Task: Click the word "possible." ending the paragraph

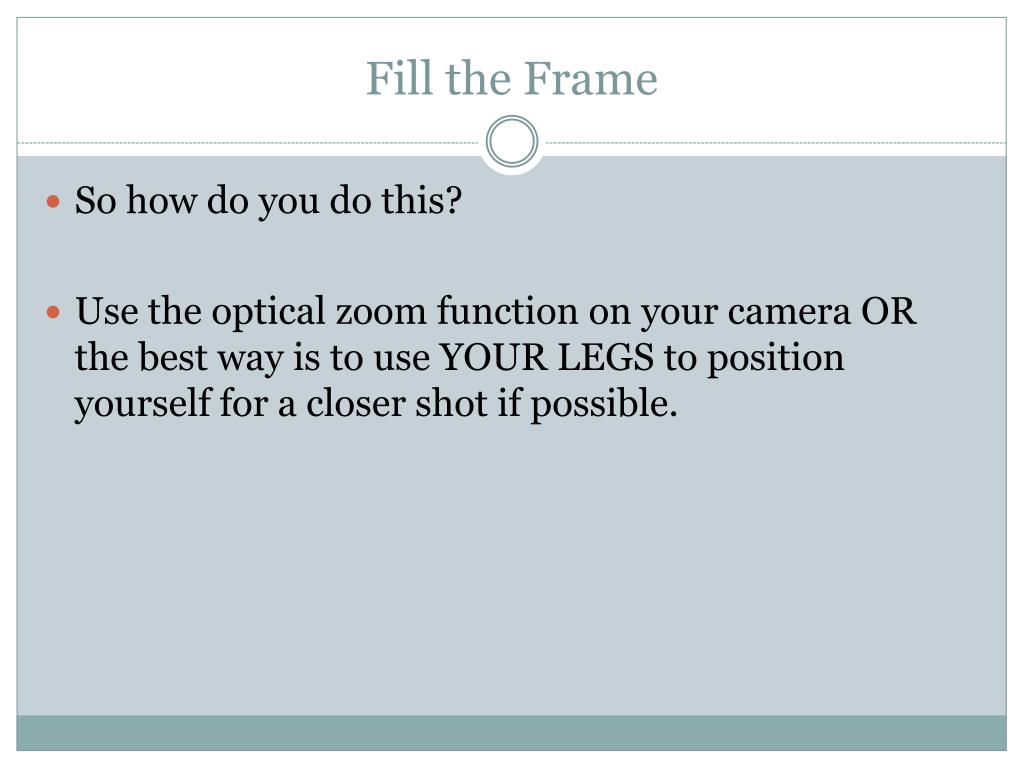Action: [x=604, y=404]
